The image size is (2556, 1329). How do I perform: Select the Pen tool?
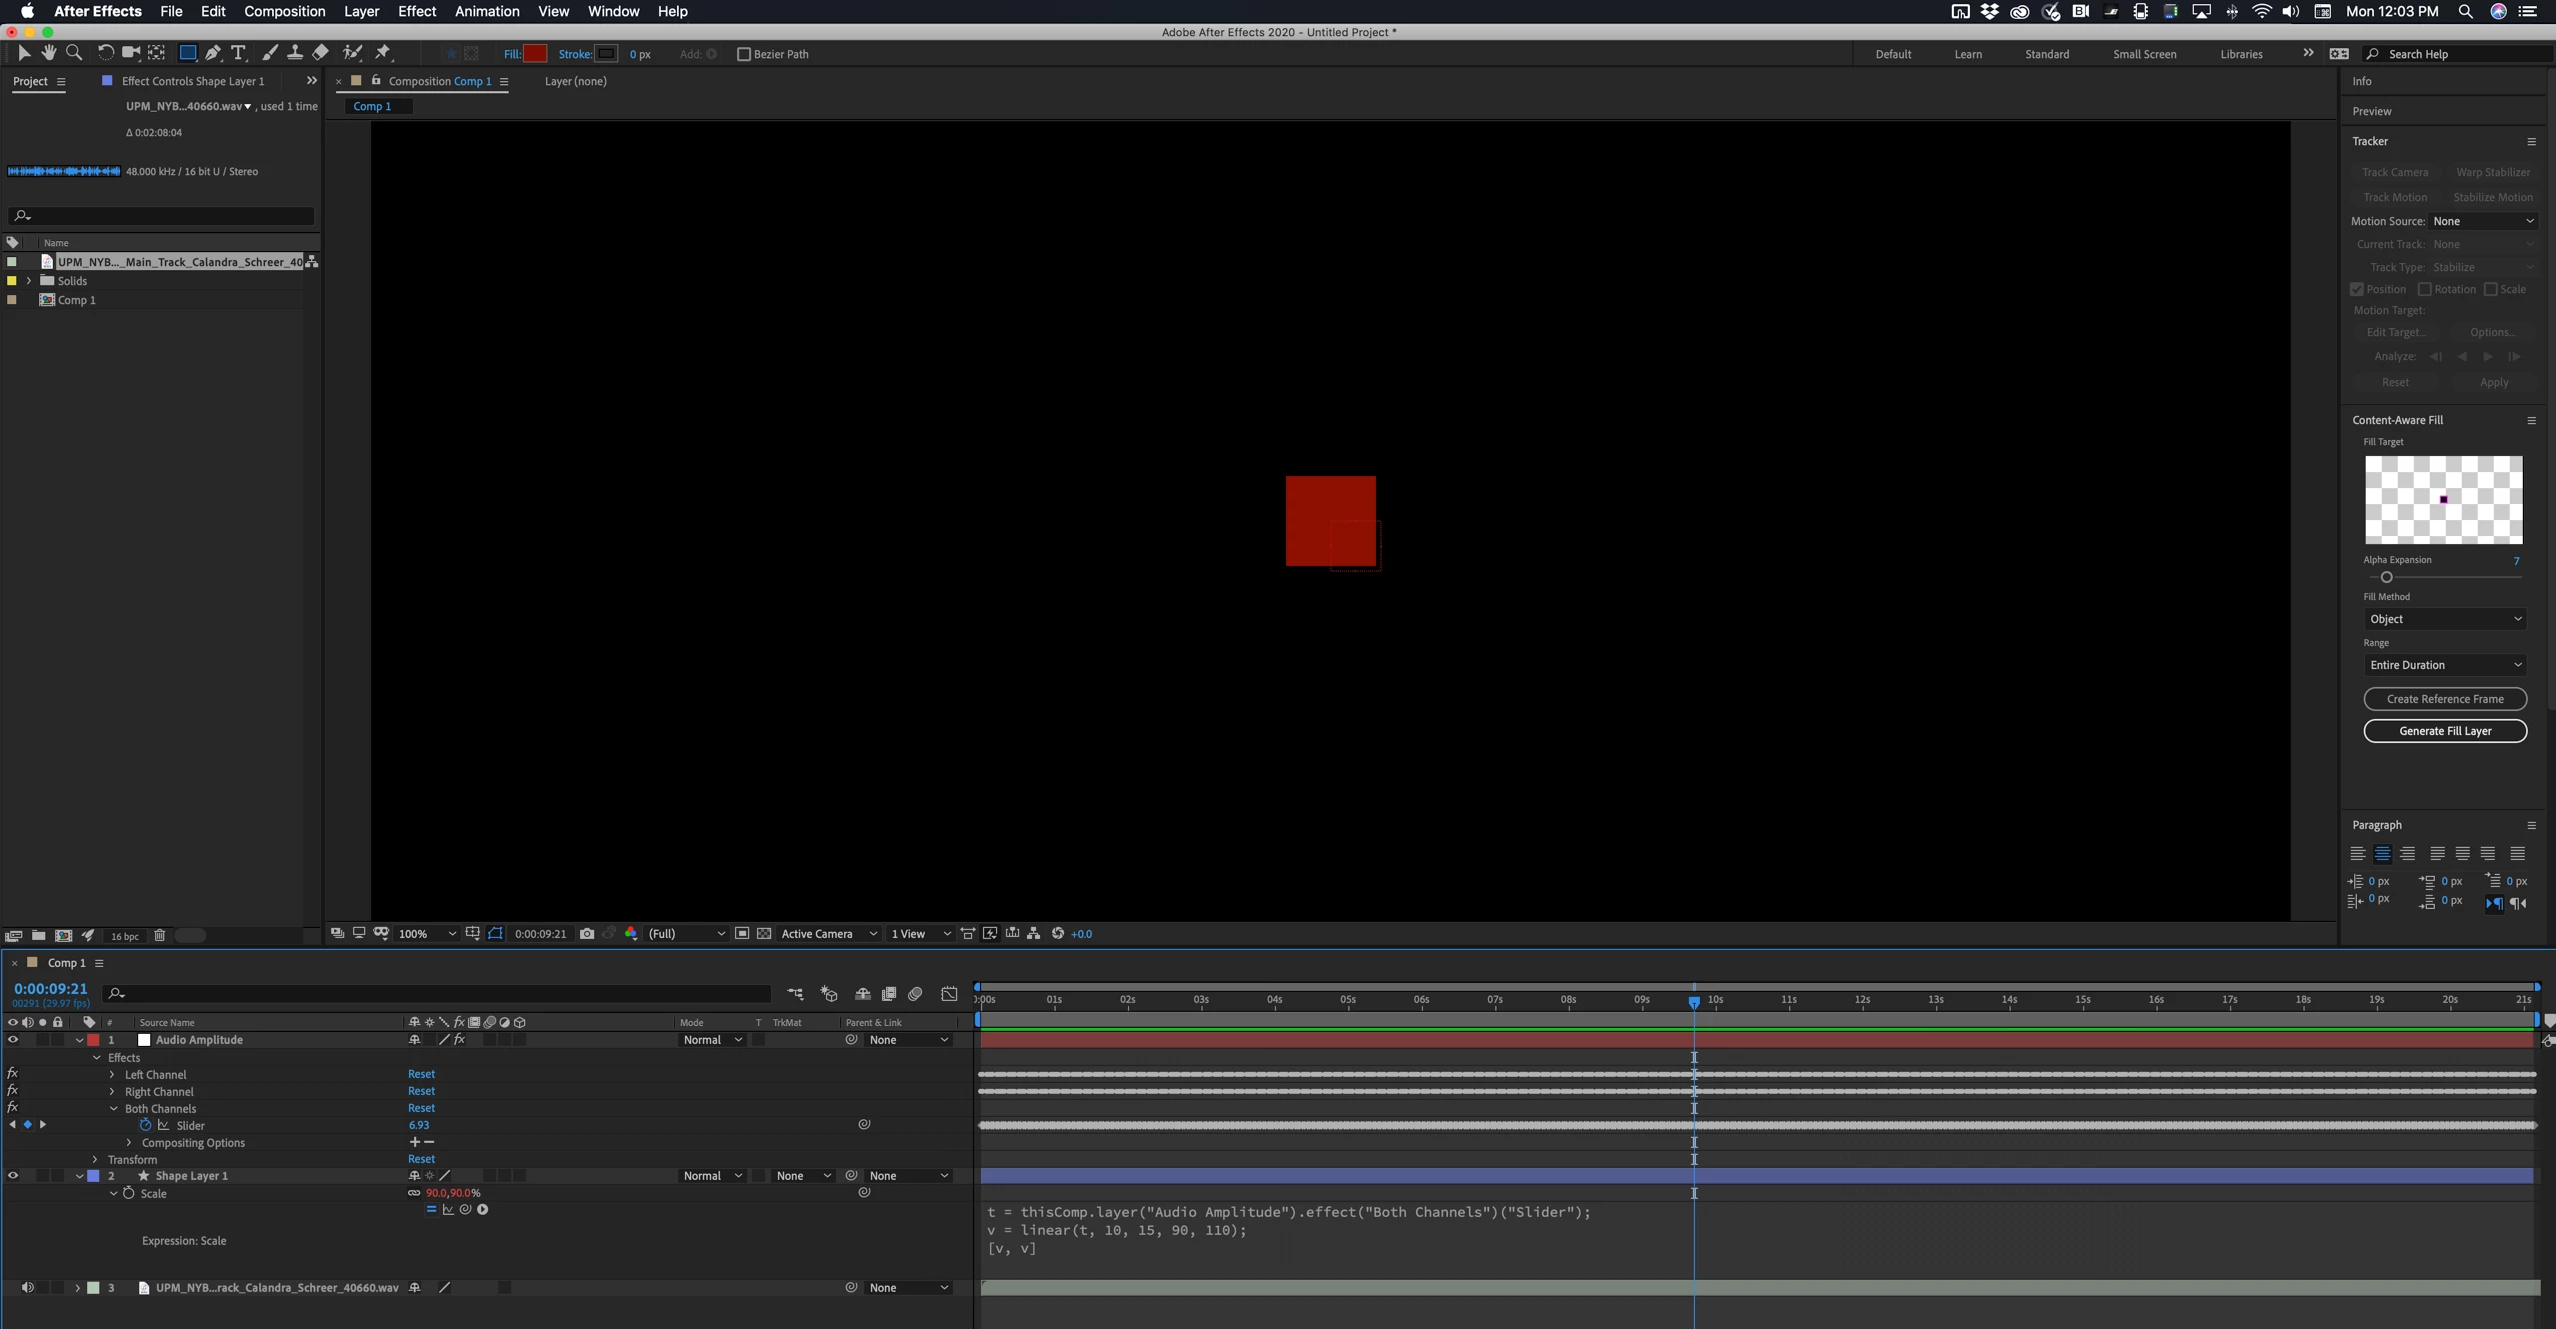click(212, 53)
